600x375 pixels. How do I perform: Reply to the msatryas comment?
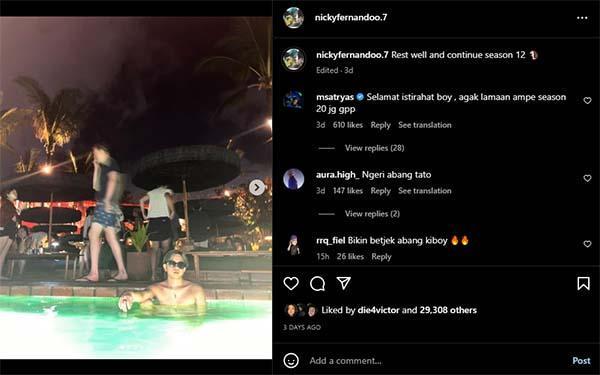tap(380, 125)
